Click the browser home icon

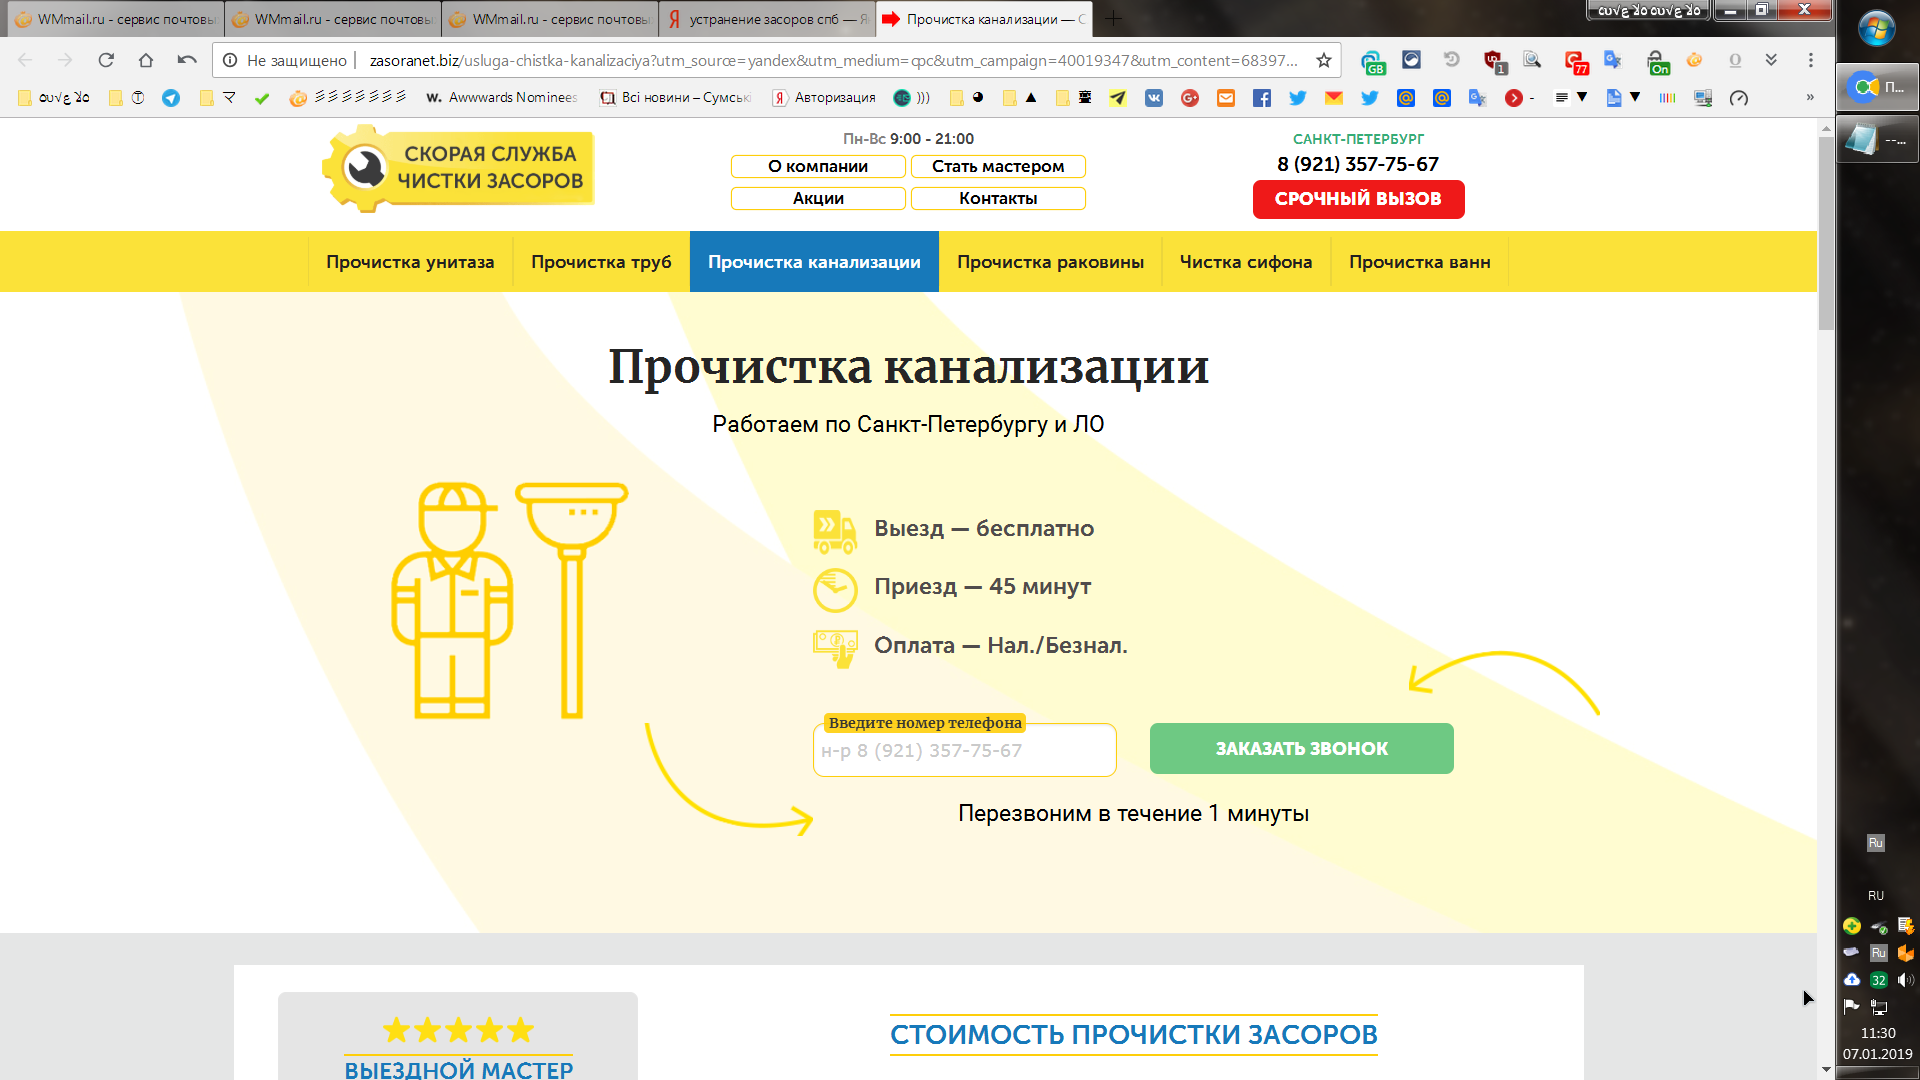[x=146, y=60]
